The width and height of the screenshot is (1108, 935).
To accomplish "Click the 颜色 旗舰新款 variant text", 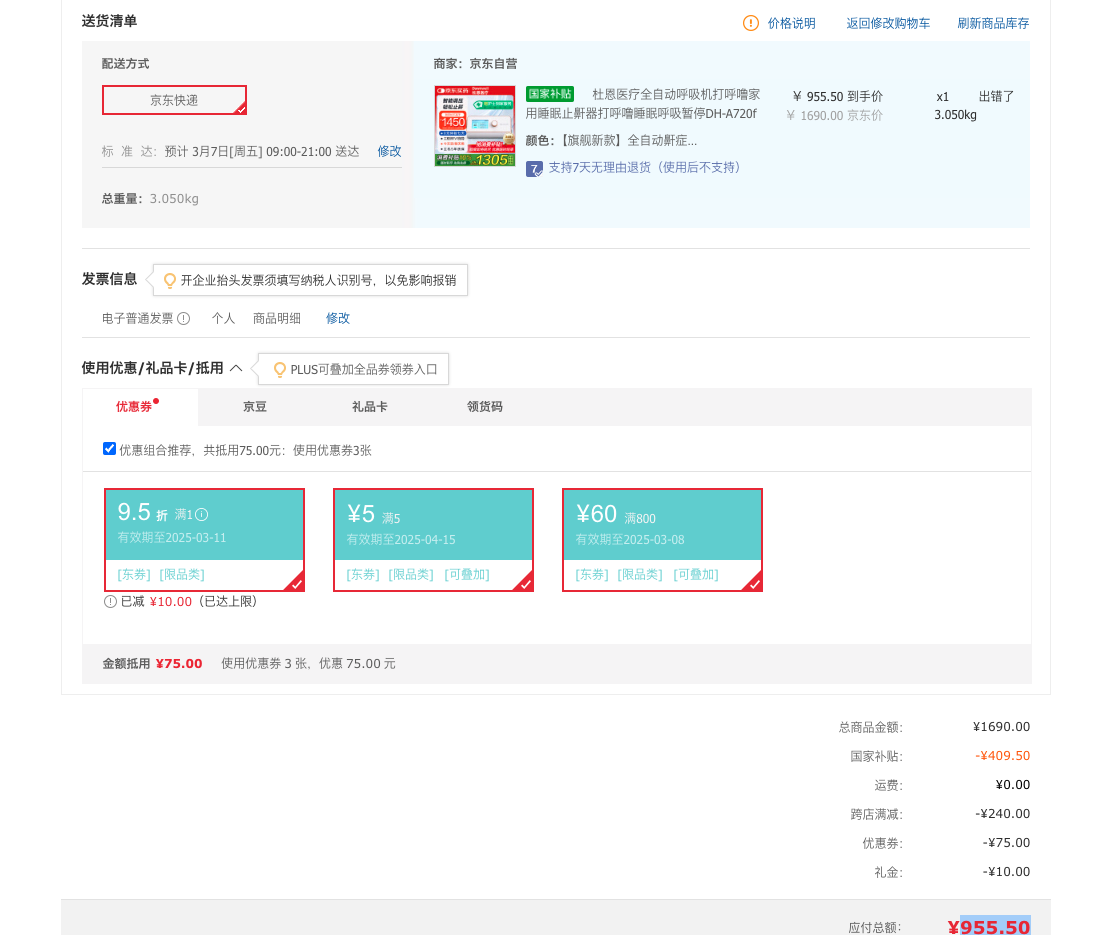I will tap(611, 141).
